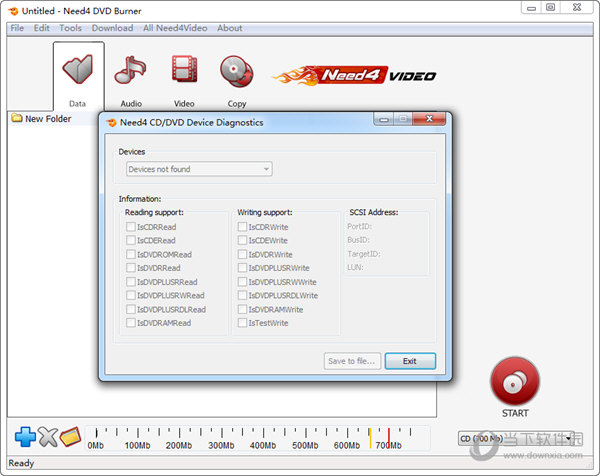The width and height of the screenshot is (600, 476).
Task: Click the yellow marker on capacity ruler
Action: click(370, 438)
